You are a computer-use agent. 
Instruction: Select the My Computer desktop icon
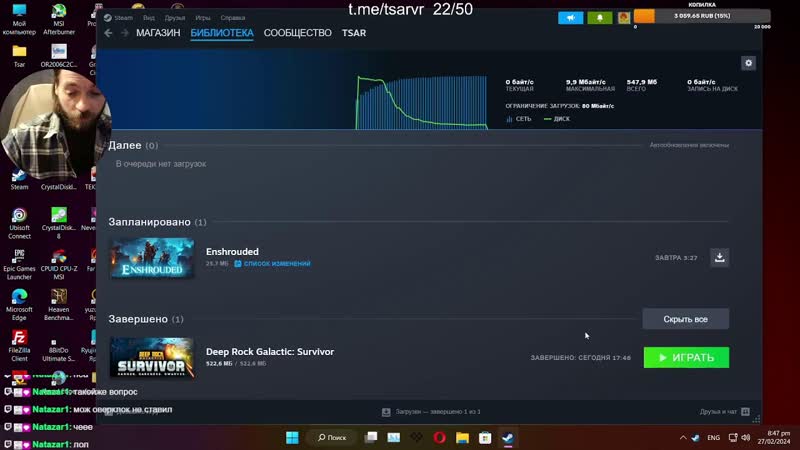19,19
